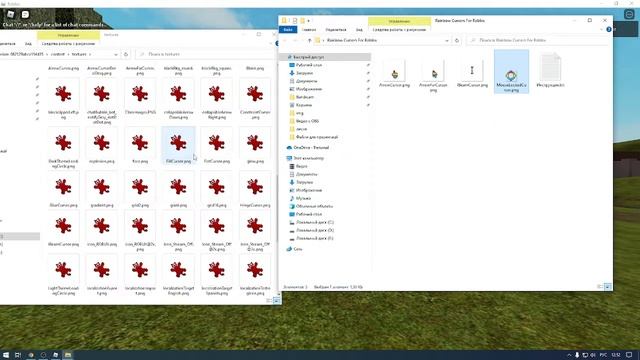
Task: Select explosion.png in textures window
Action: [x=102, y=146]
